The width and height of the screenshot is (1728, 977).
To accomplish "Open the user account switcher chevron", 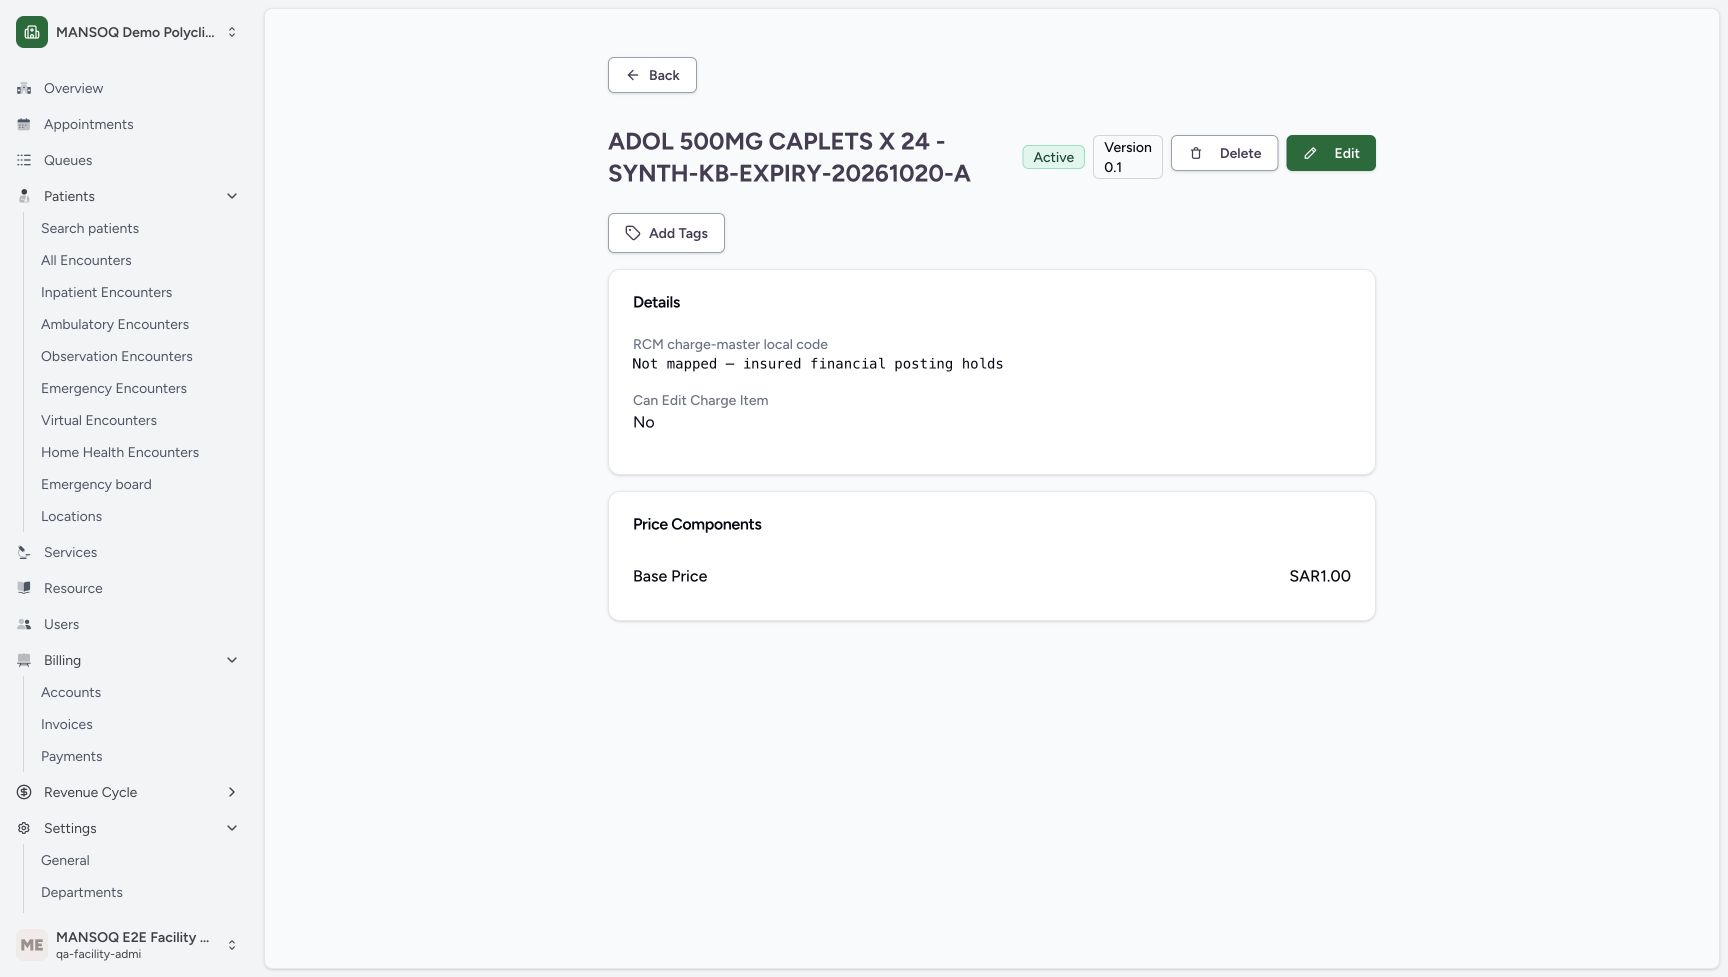I will pyautogui.click(x=232, y=945).
